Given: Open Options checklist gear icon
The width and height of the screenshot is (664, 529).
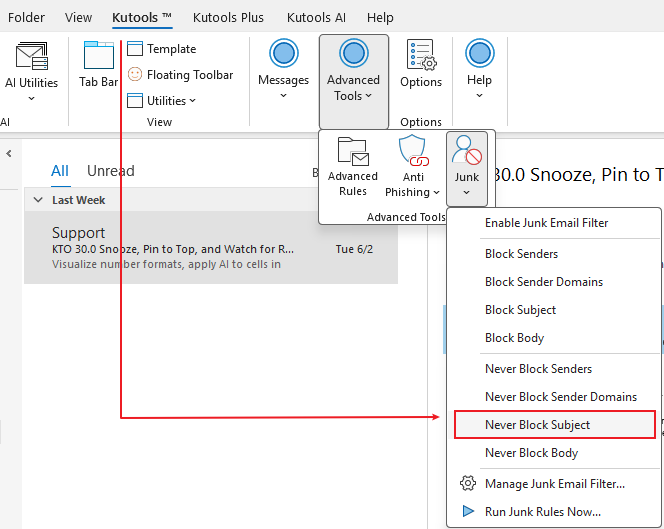Looking at the screenshot, I should coord(421,55).
